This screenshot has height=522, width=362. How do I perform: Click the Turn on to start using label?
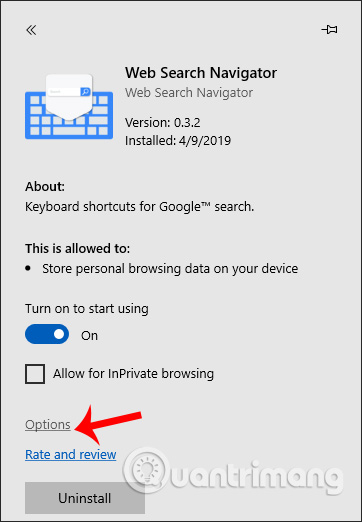pyautogui.click(x=87, y=309)
